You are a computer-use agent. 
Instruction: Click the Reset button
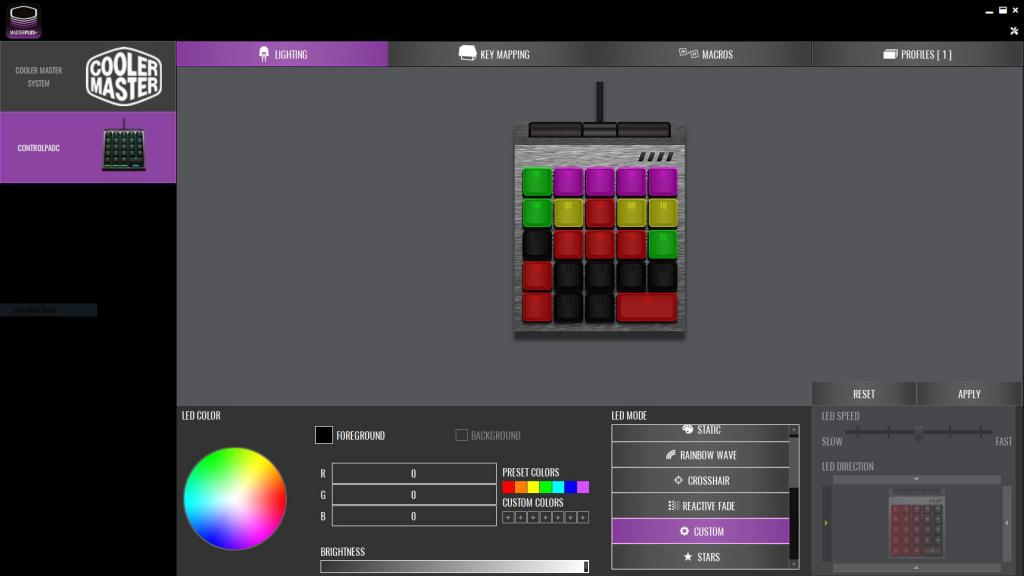pyautogui.click(x=863, y=393)
